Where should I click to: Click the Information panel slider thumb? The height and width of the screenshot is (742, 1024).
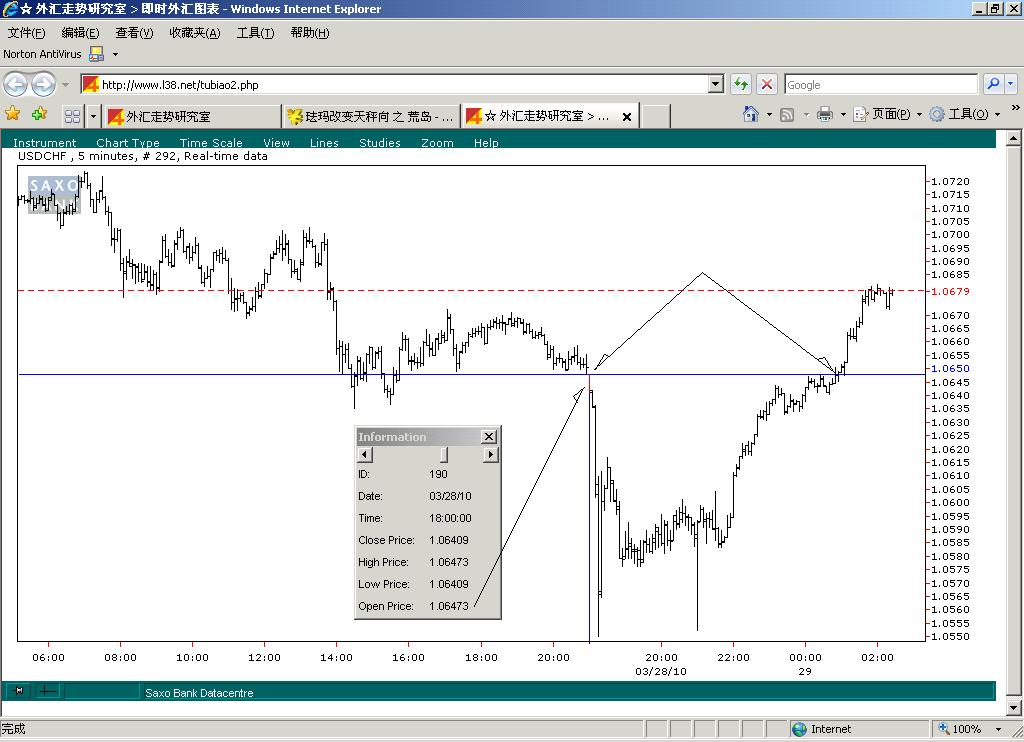point(444,455)
